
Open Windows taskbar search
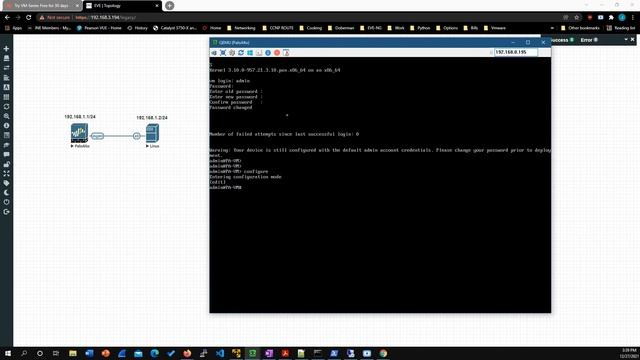tap(24, 353)
